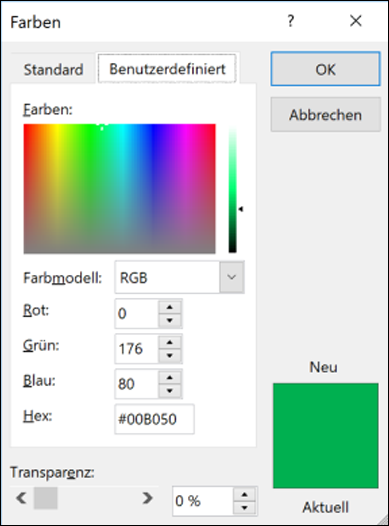Click the Abbrechen button
Screen dimensions: 389x526
(325, 115)
